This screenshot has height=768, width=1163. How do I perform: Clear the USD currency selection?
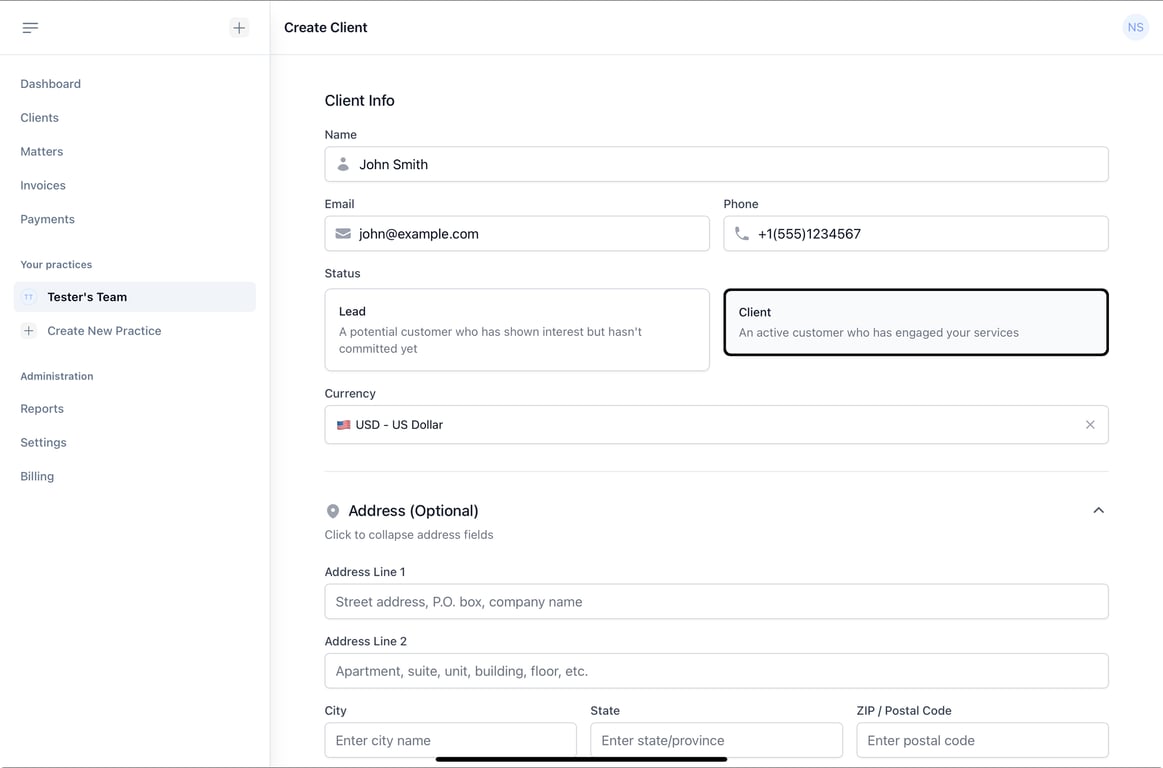1090,425
